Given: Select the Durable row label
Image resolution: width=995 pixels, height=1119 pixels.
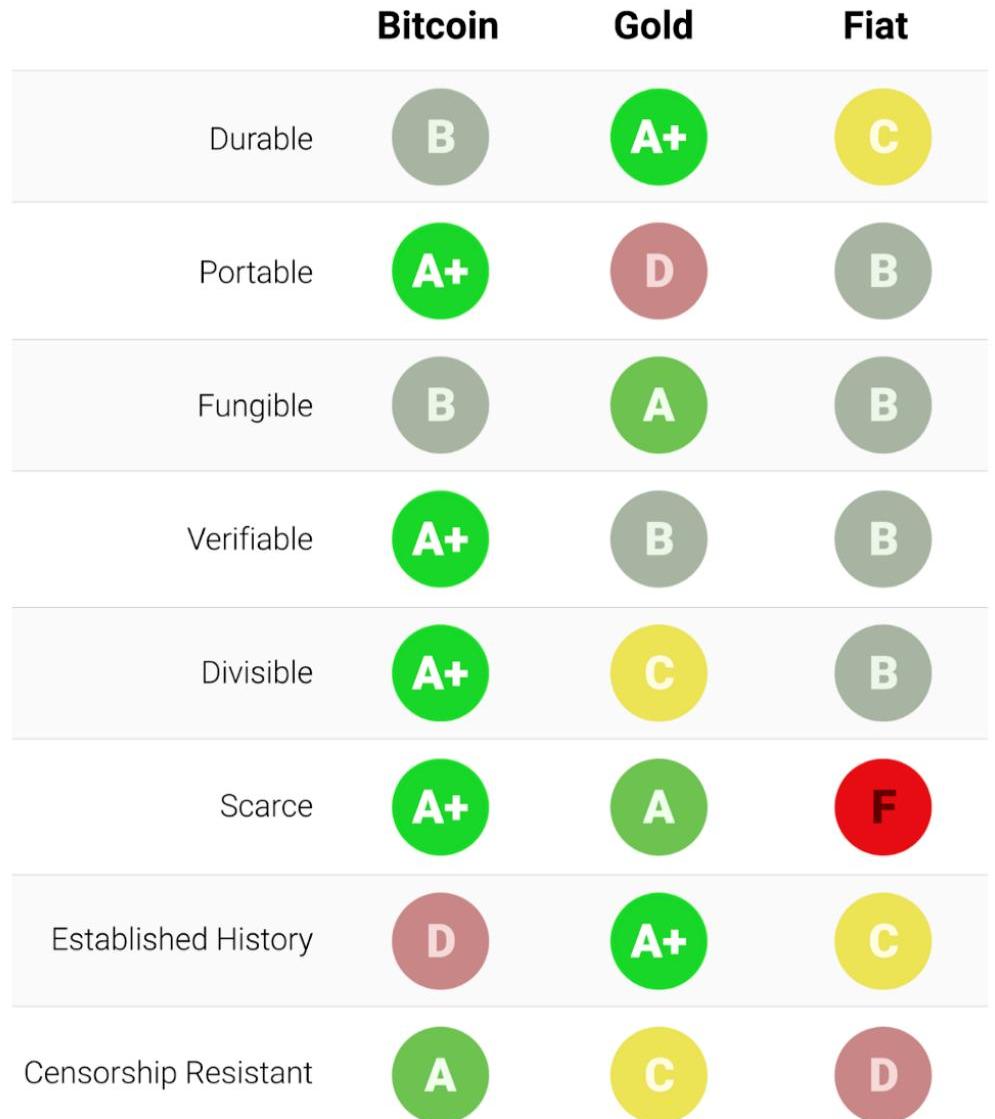Looking at the screenshot, I should click(261, 139).
